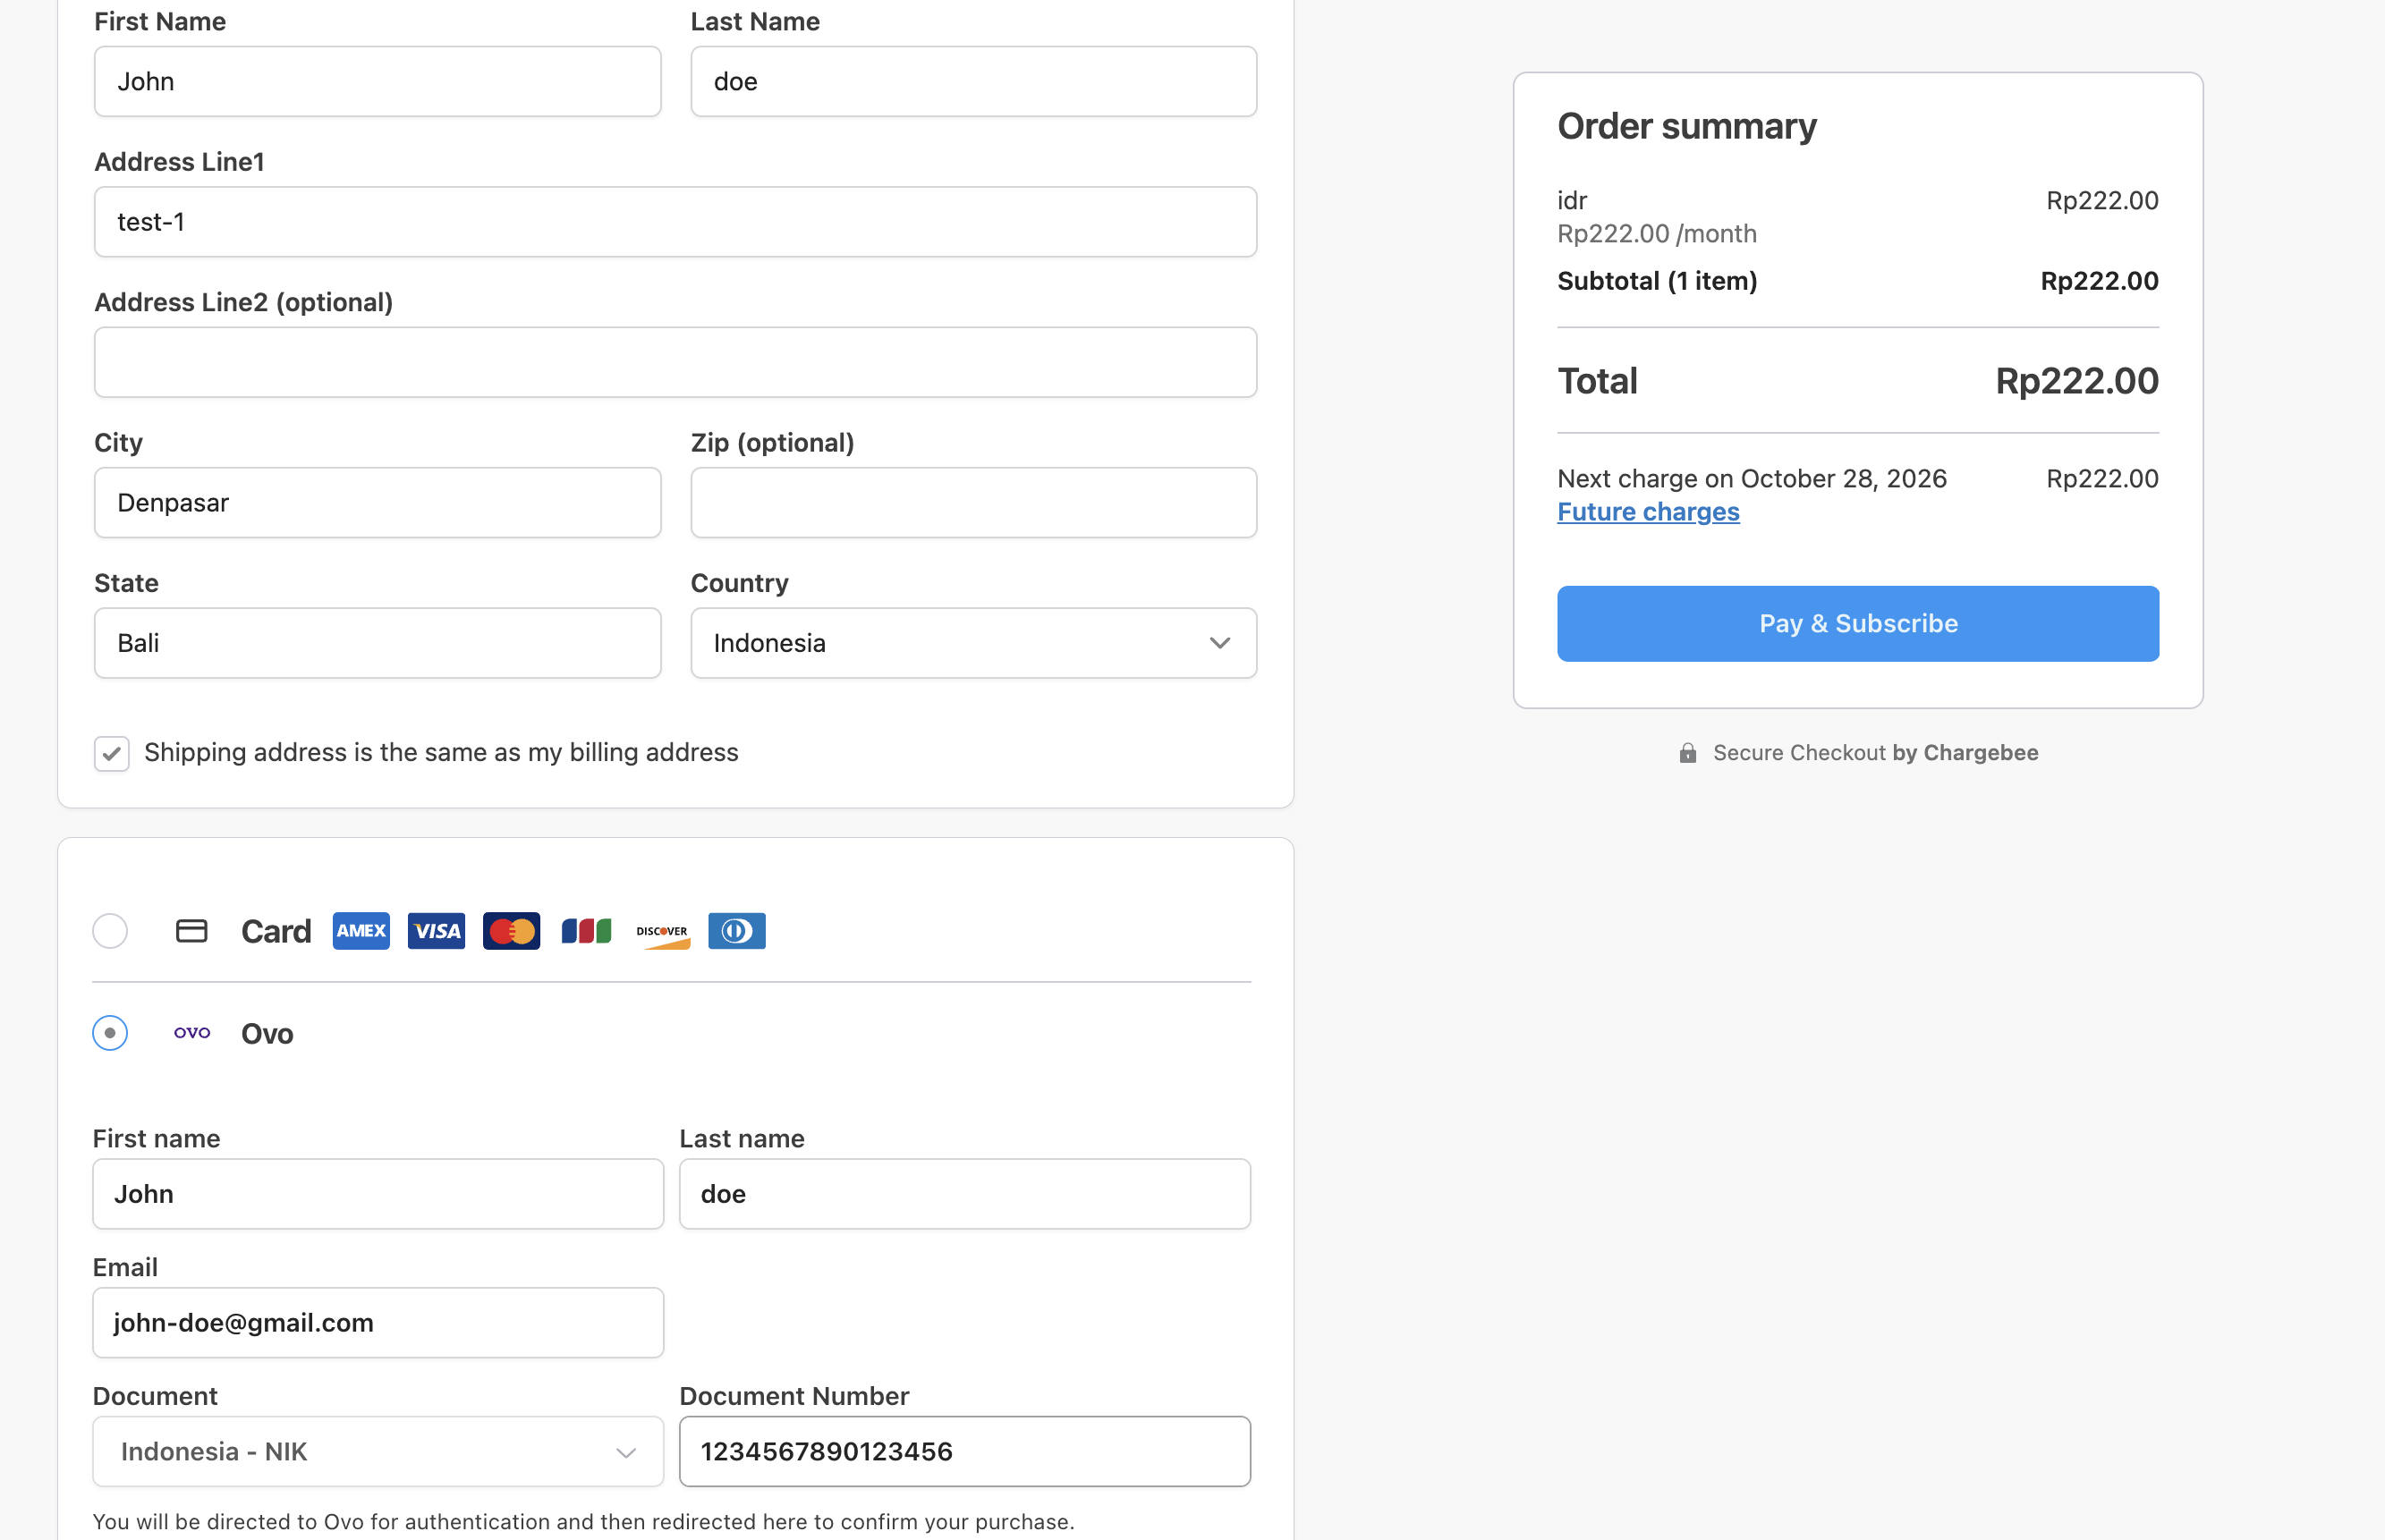
Task: Click the Rp222.00 /month text
Action: click(1656, 234)
